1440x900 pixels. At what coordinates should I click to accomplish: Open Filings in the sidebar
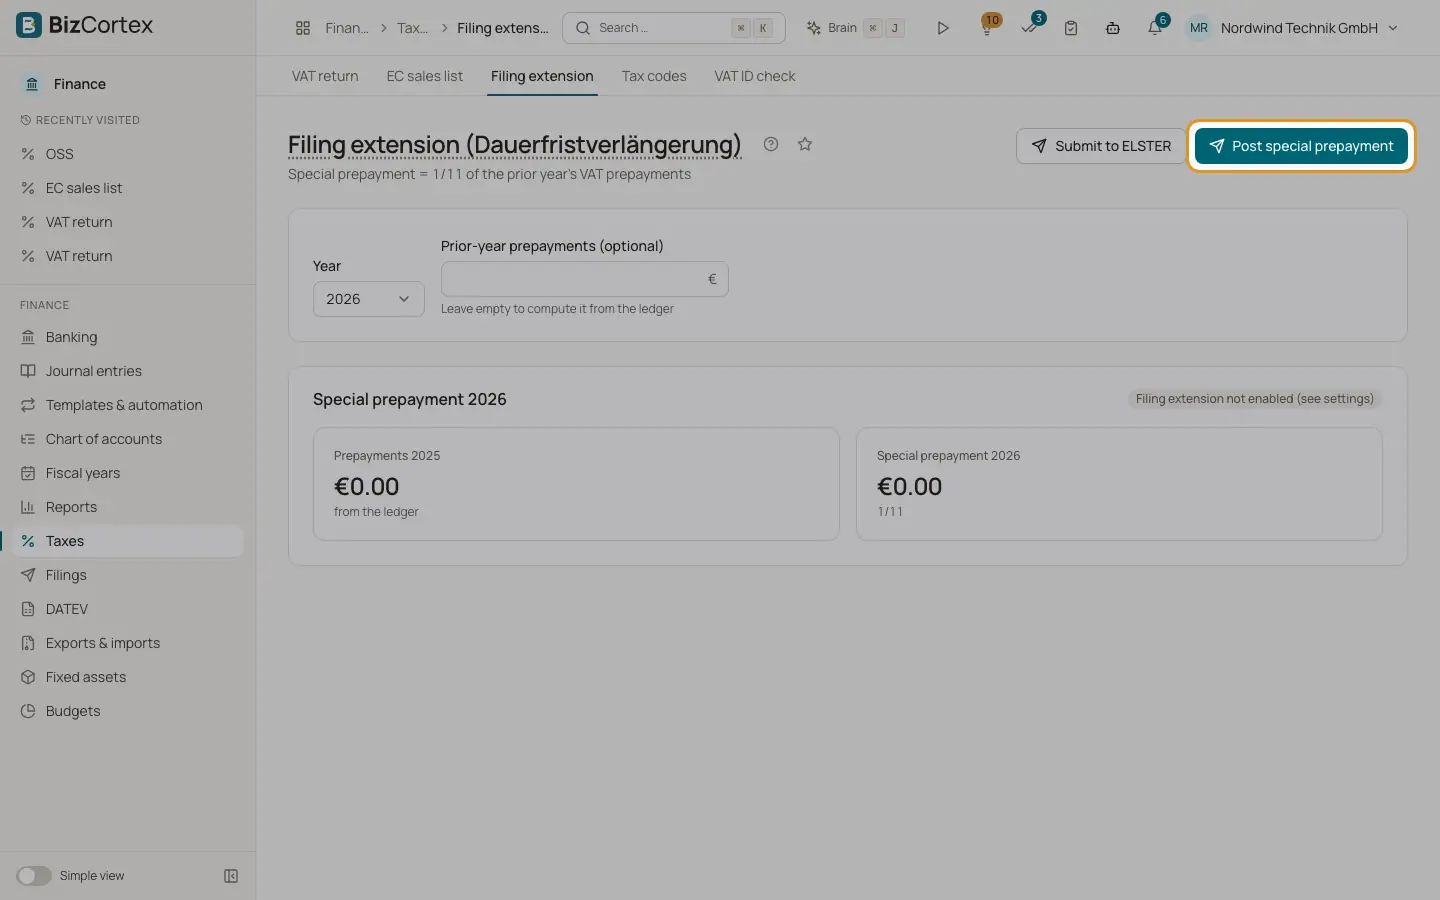pyautogui.click(x=128, y=575)
